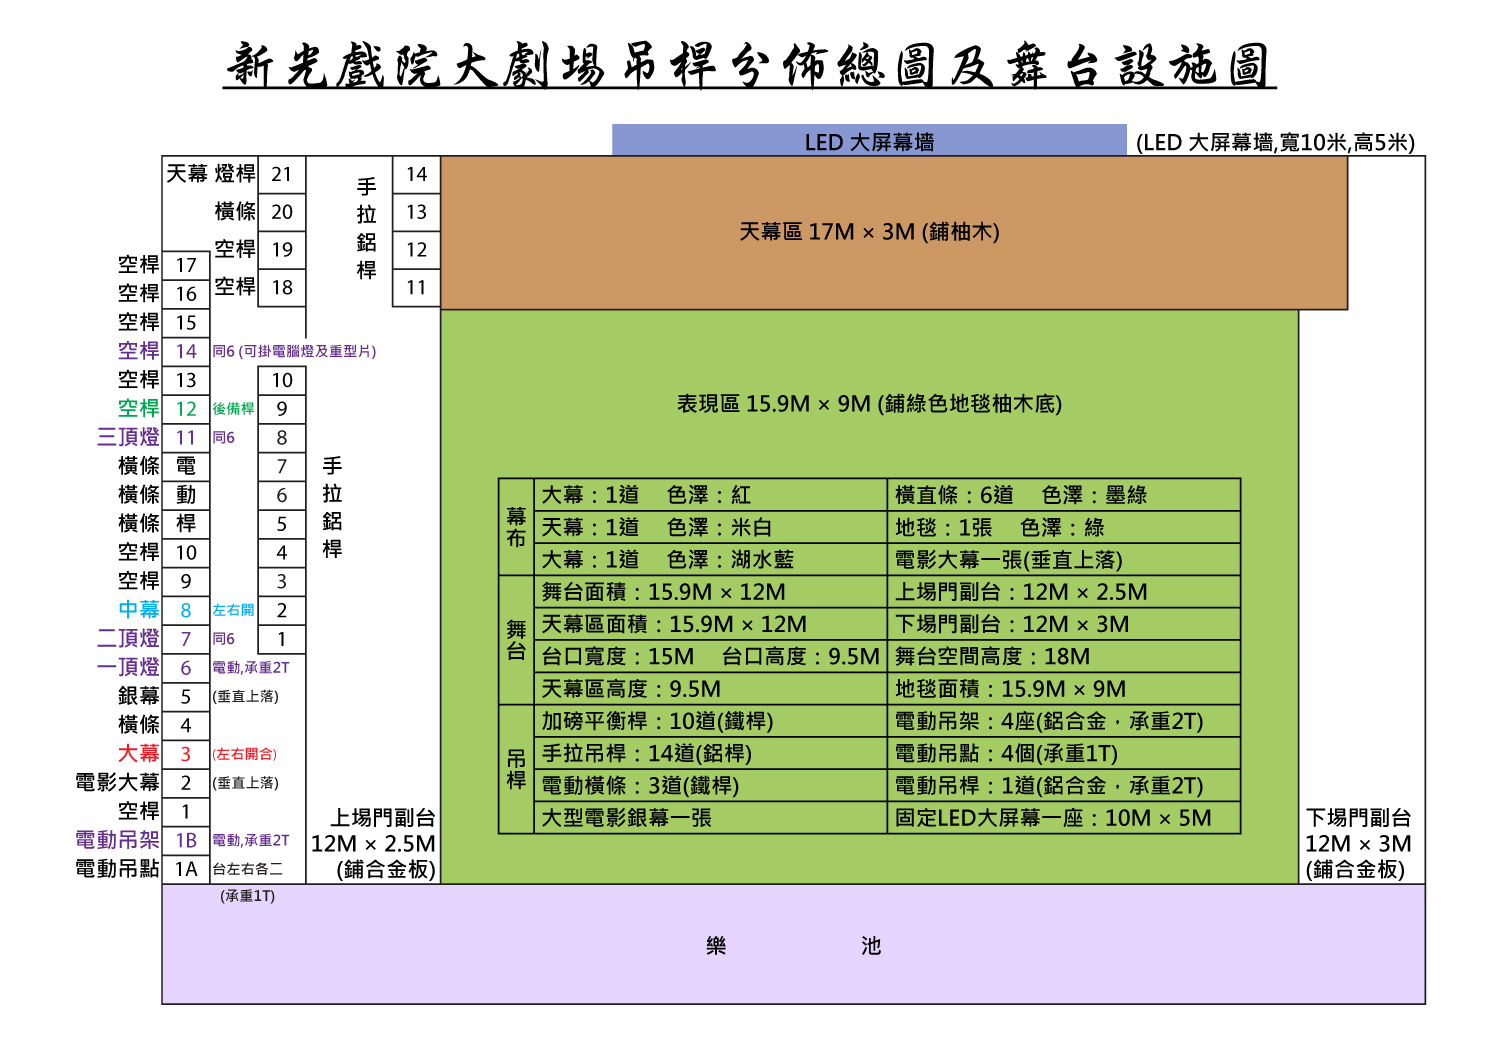Click table cell 舞台面積:15.9M × 12M
The height and width of the screenshot is (1060, 1500).
click(711, 592)
